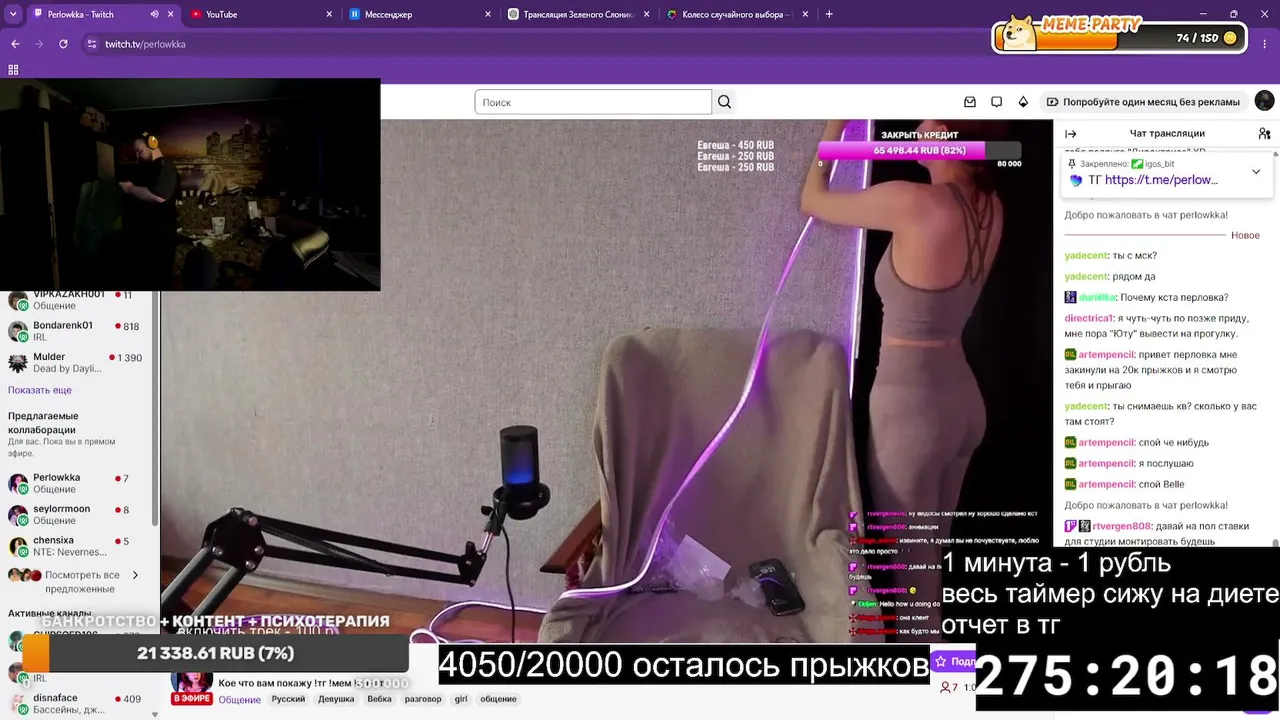Click the Общение category link under stream
Image resolution: width=1280 pixels, height=720 pixels.
pyautogui.click(x=240, y=699)
